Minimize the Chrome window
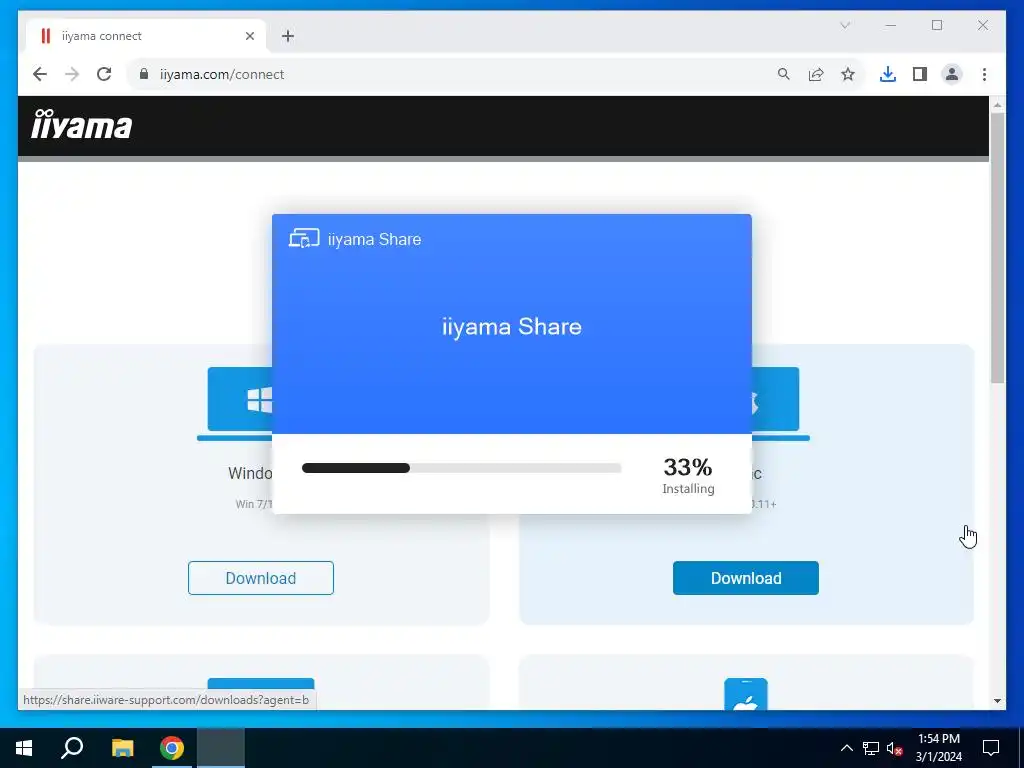The height and width of the screenshot is (768, 1024). pyautogui.click(x=891, y=25)
